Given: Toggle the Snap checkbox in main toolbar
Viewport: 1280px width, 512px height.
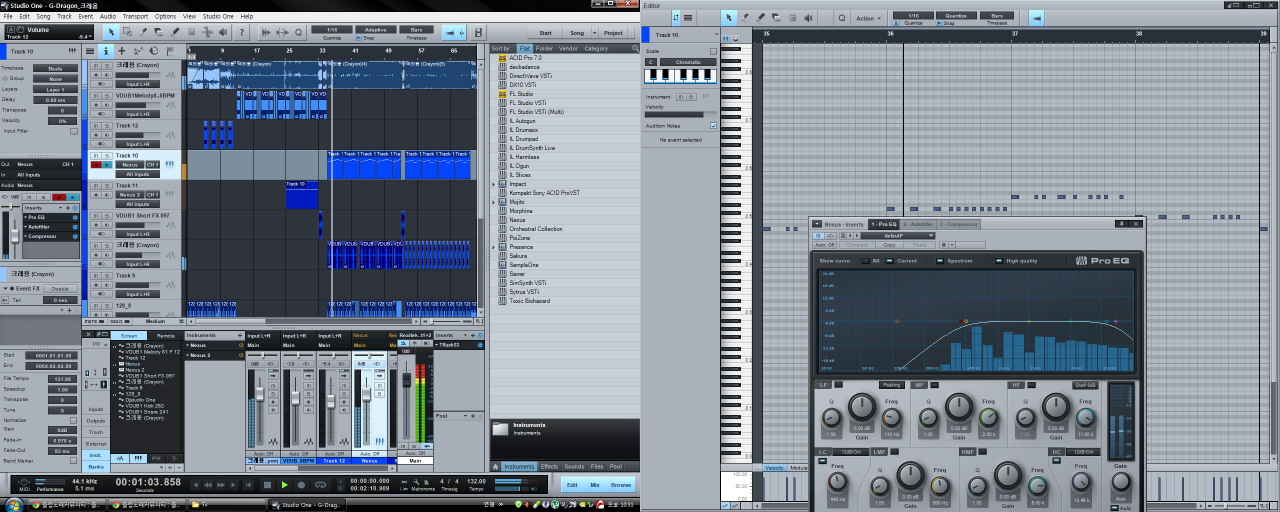Looking at the screenshot, I should (x=358, y=38).
